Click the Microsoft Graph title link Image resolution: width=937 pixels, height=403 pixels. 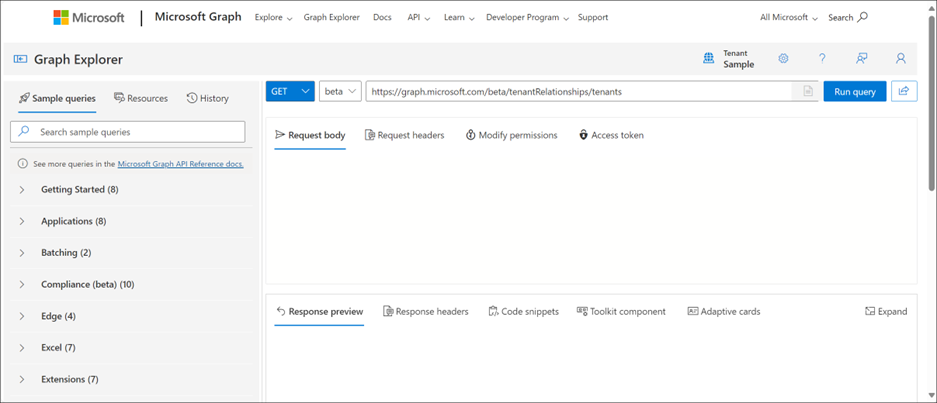(198, 17)
